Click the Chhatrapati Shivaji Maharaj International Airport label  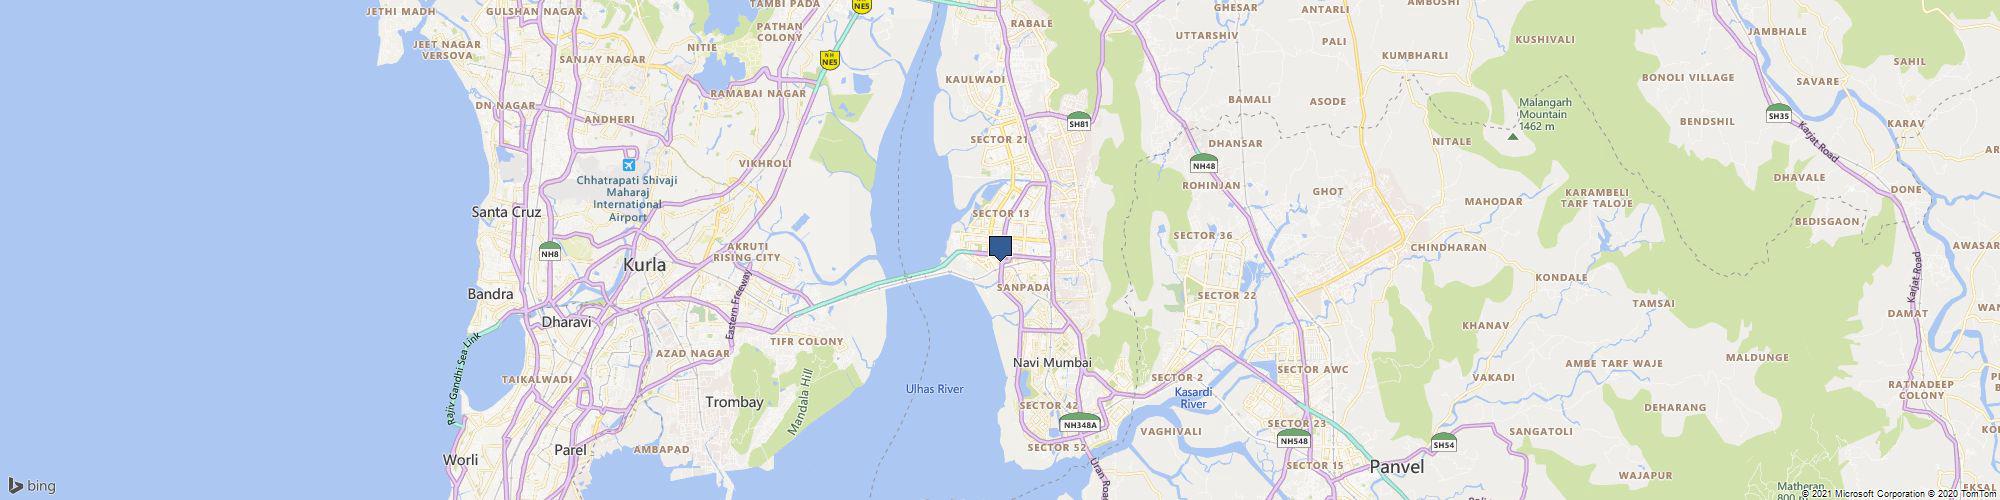(x=628, y=198)
